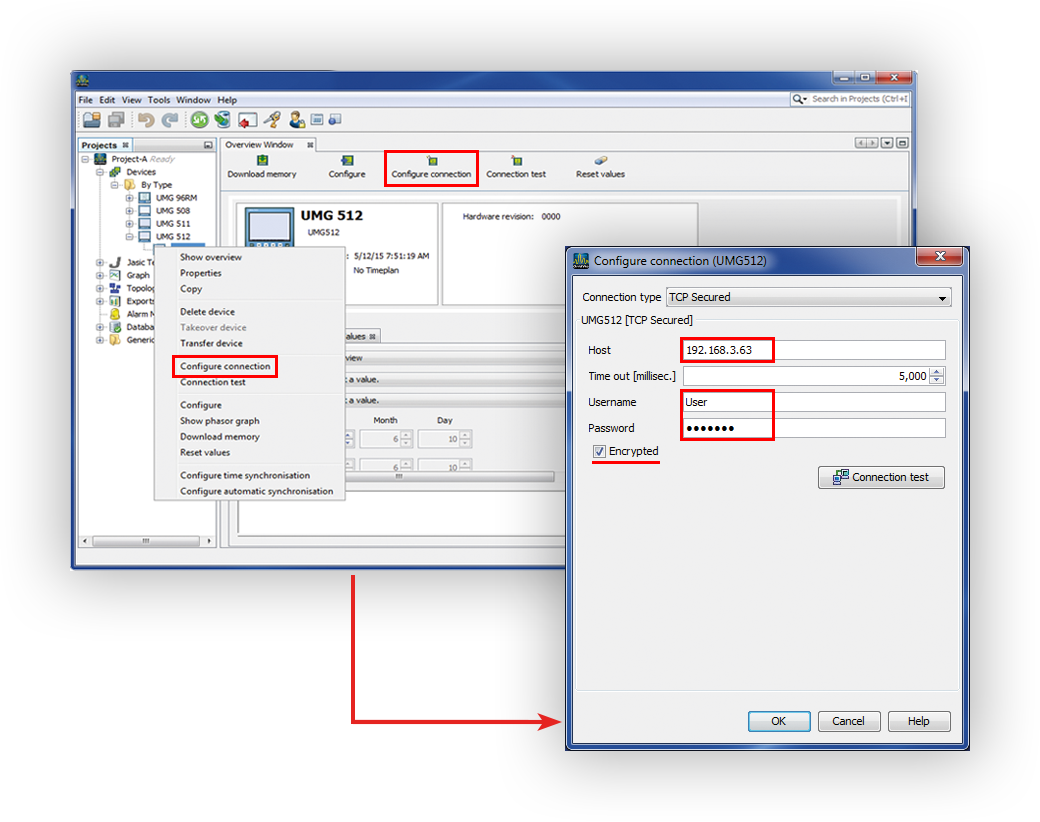Click OK in Configure connection dialog

point(778,721)
